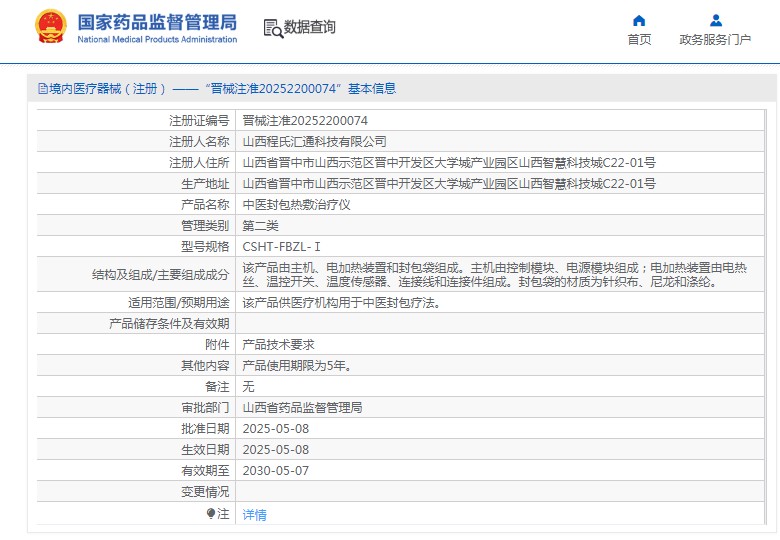
Task: Click National Medical Products Administration subtitle
Action: coord(157,39)
